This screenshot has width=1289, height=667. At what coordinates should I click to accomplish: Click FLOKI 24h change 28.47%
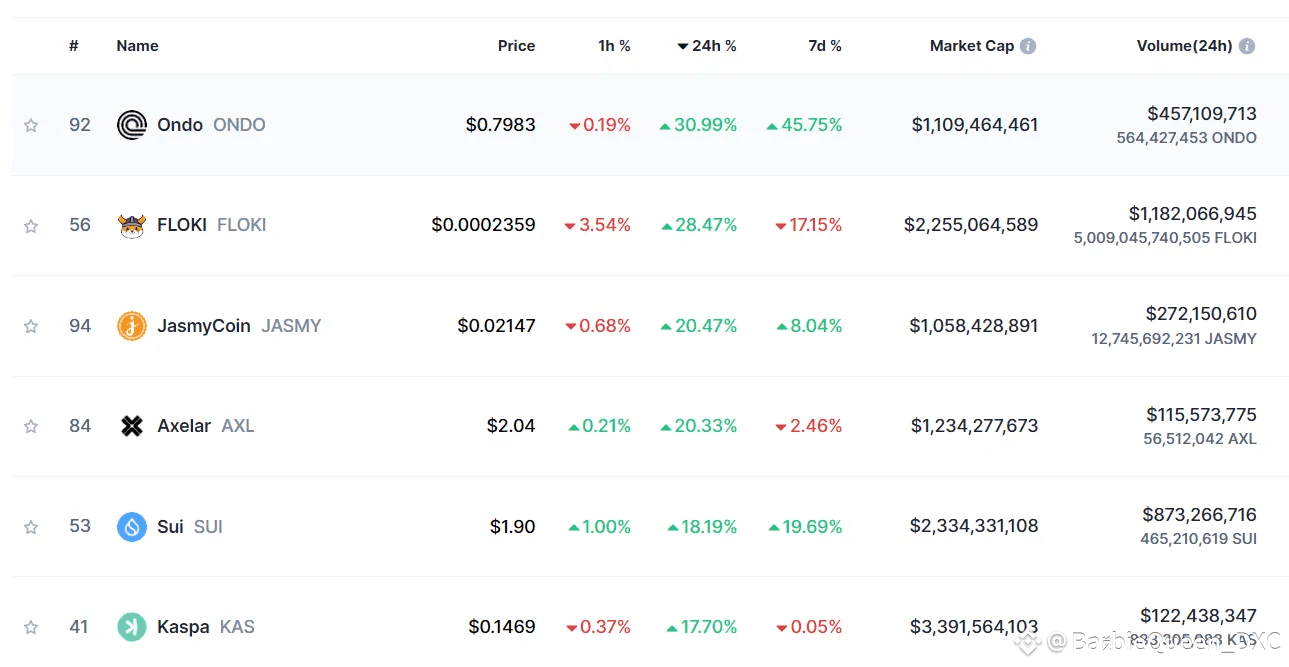pyautogui.click(x=699, y=225)
